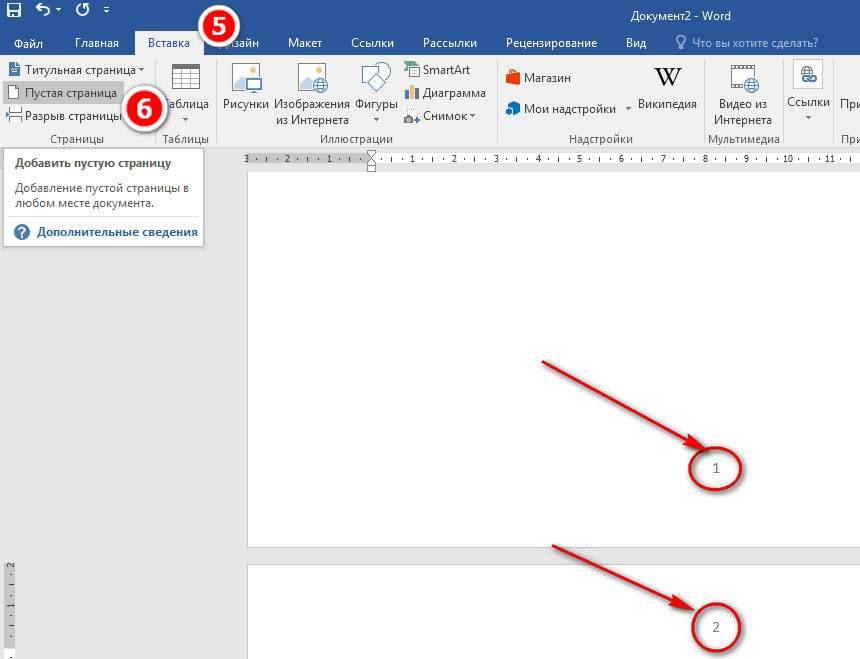Click the Мои надстройки icon
Viewport: 860px width, 659px height.
512,109
